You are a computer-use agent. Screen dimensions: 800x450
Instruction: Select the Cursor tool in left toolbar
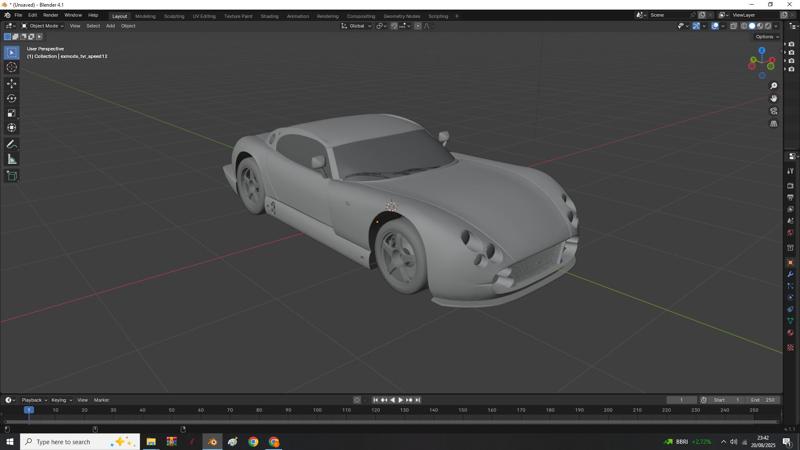coord(12,67)
